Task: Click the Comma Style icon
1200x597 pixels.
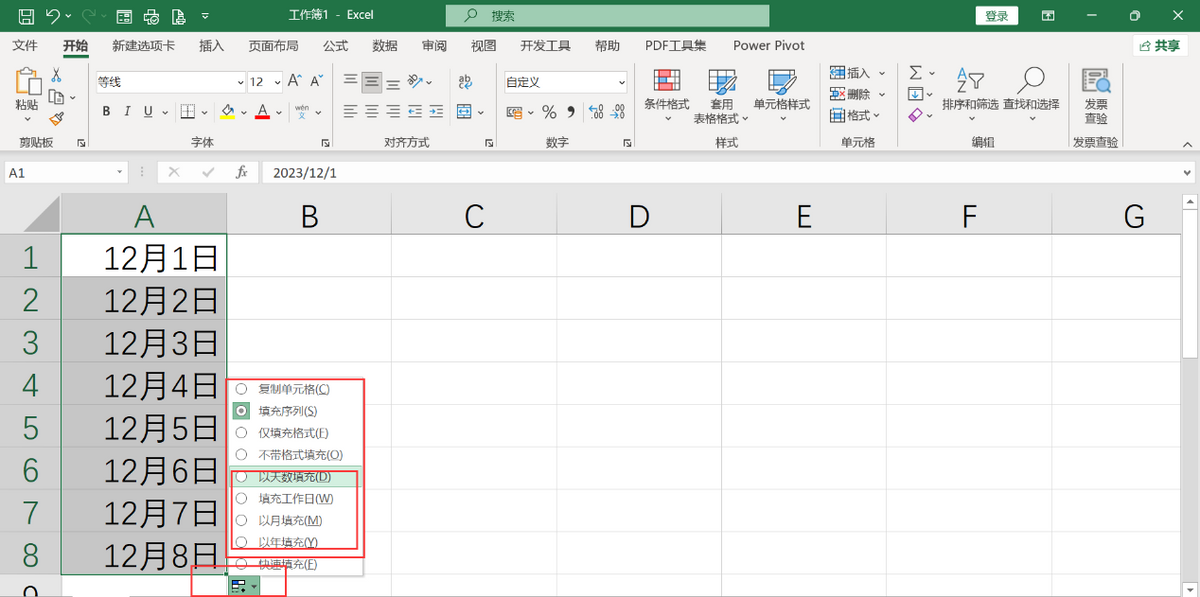Action: point(570,112)
